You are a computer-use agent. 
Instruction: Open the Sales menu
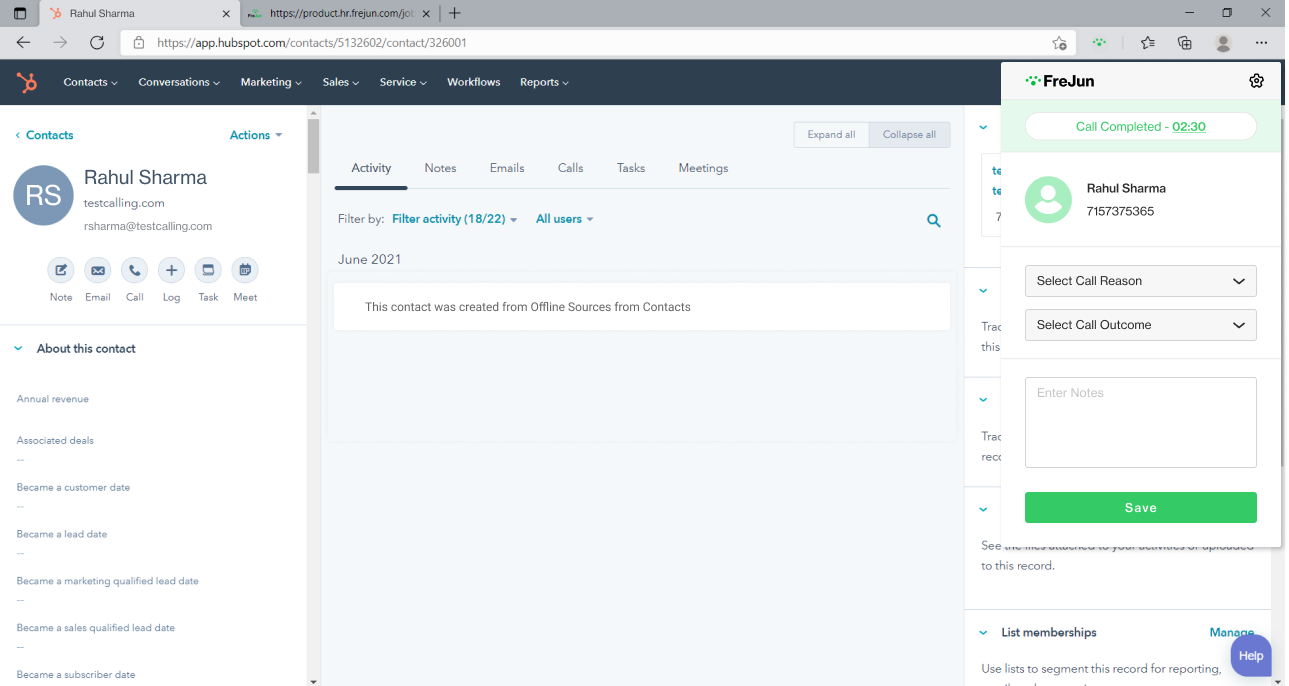(341, 82)
